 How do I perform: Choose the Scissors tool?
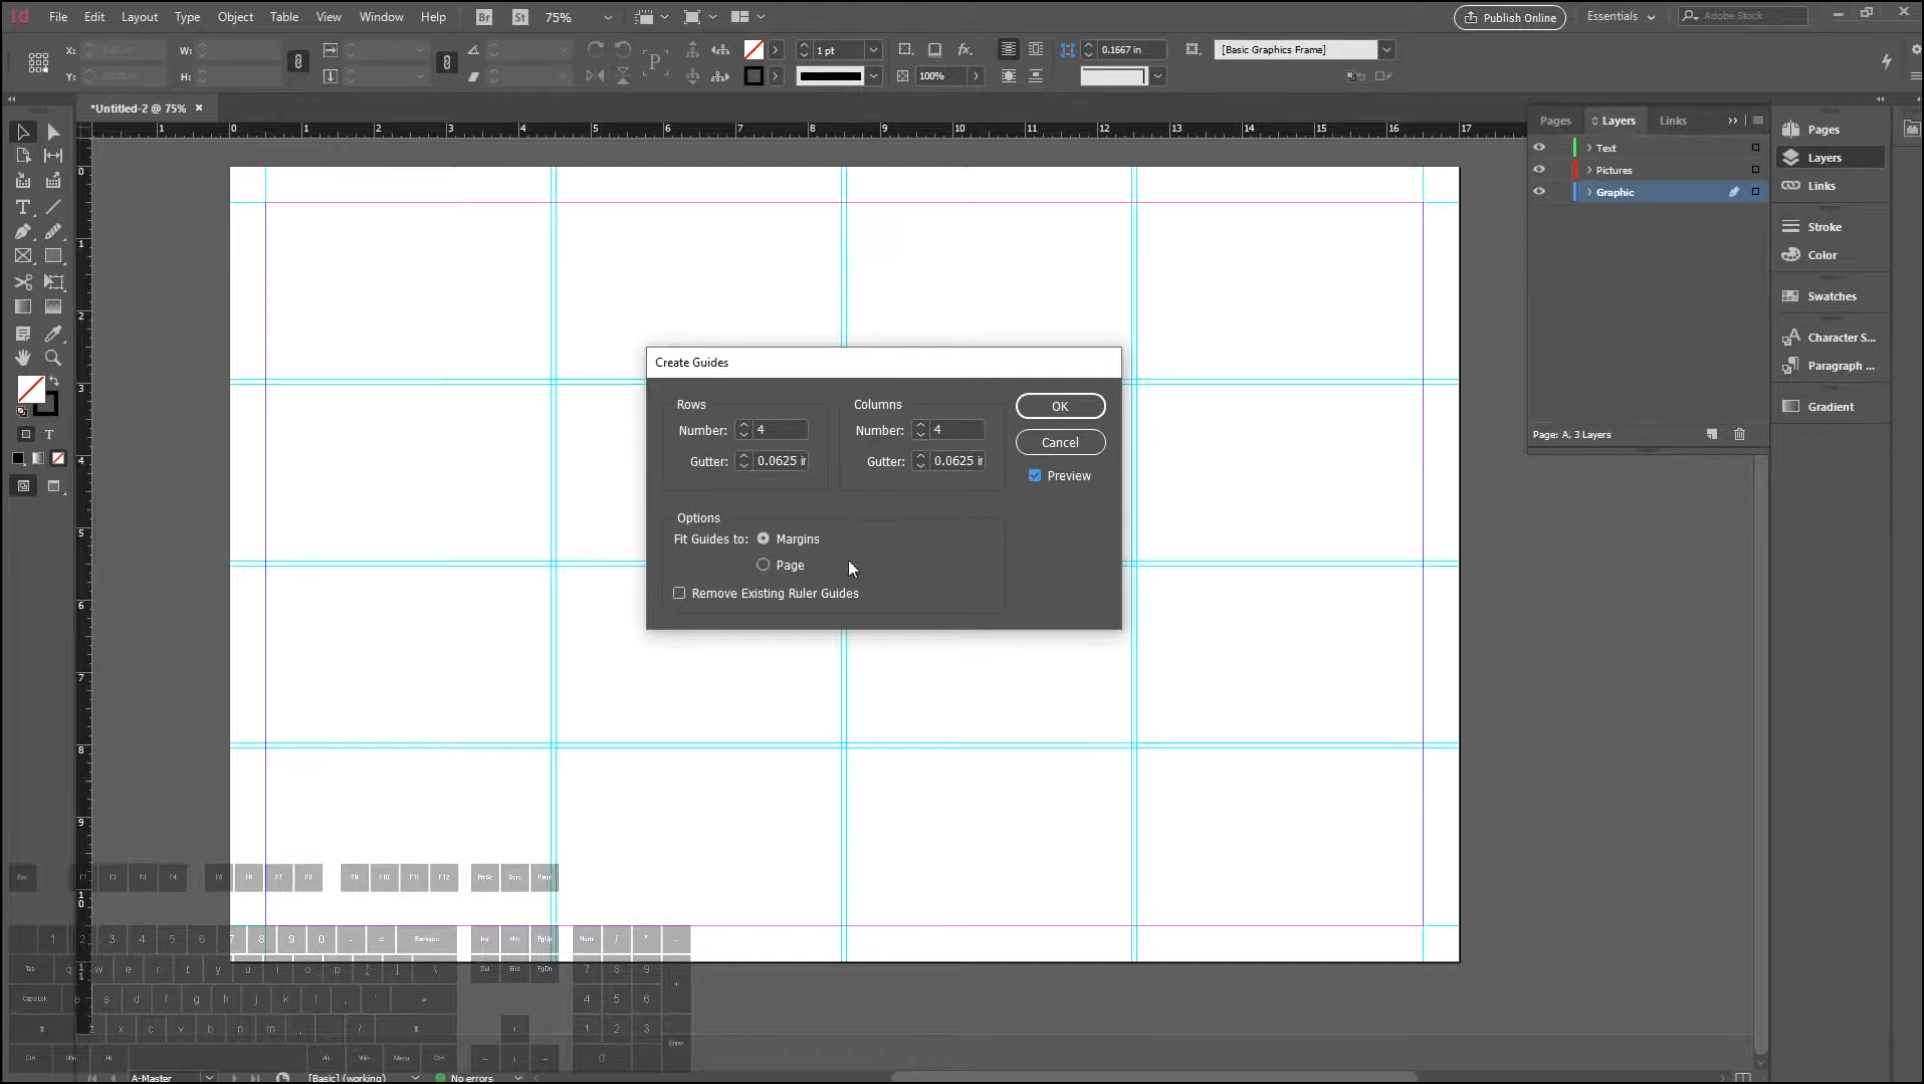pyautogui.click(x=23, y=282)
